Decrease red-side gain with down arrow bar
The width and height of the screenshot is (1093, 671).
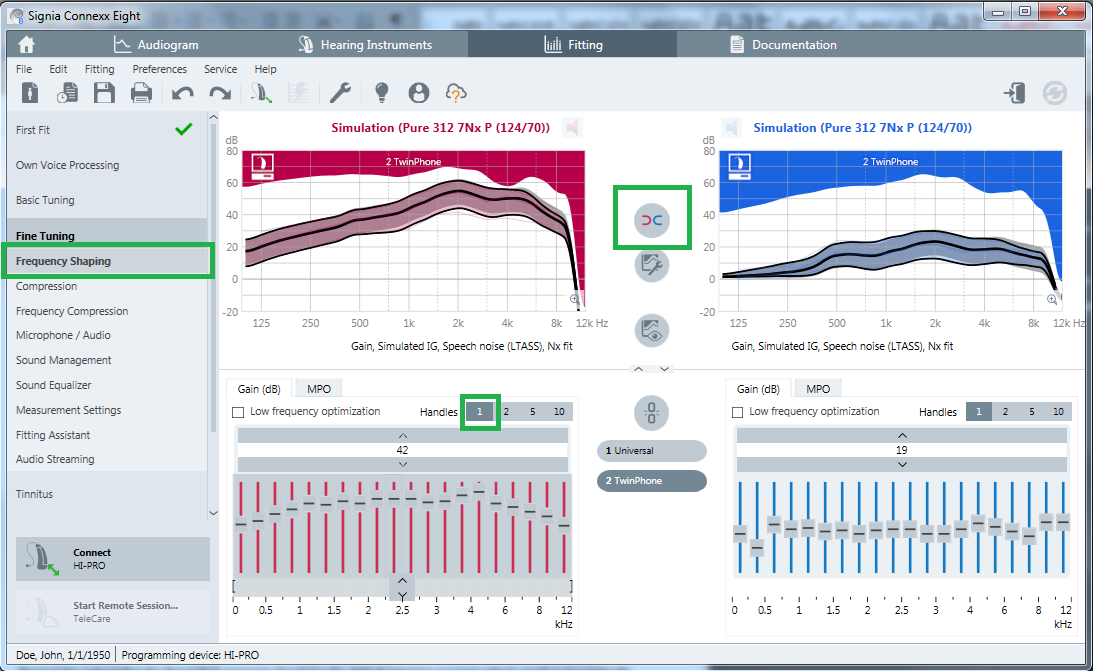(403, 464)
